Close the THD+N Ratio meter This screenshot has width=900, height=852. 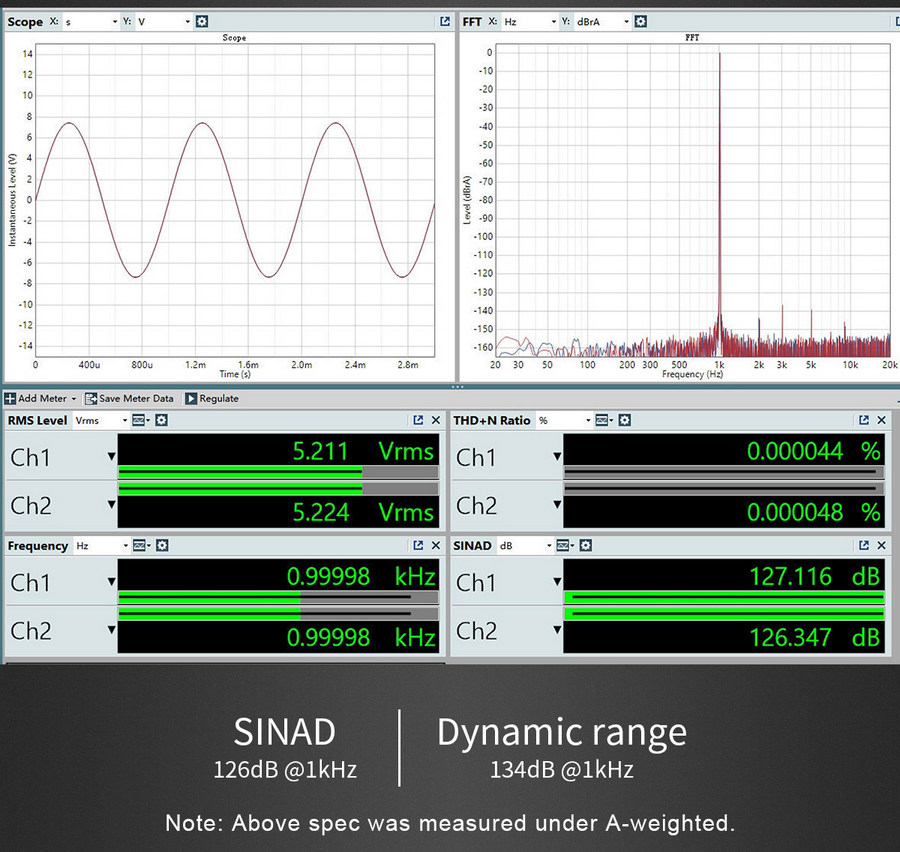(882, 420)
